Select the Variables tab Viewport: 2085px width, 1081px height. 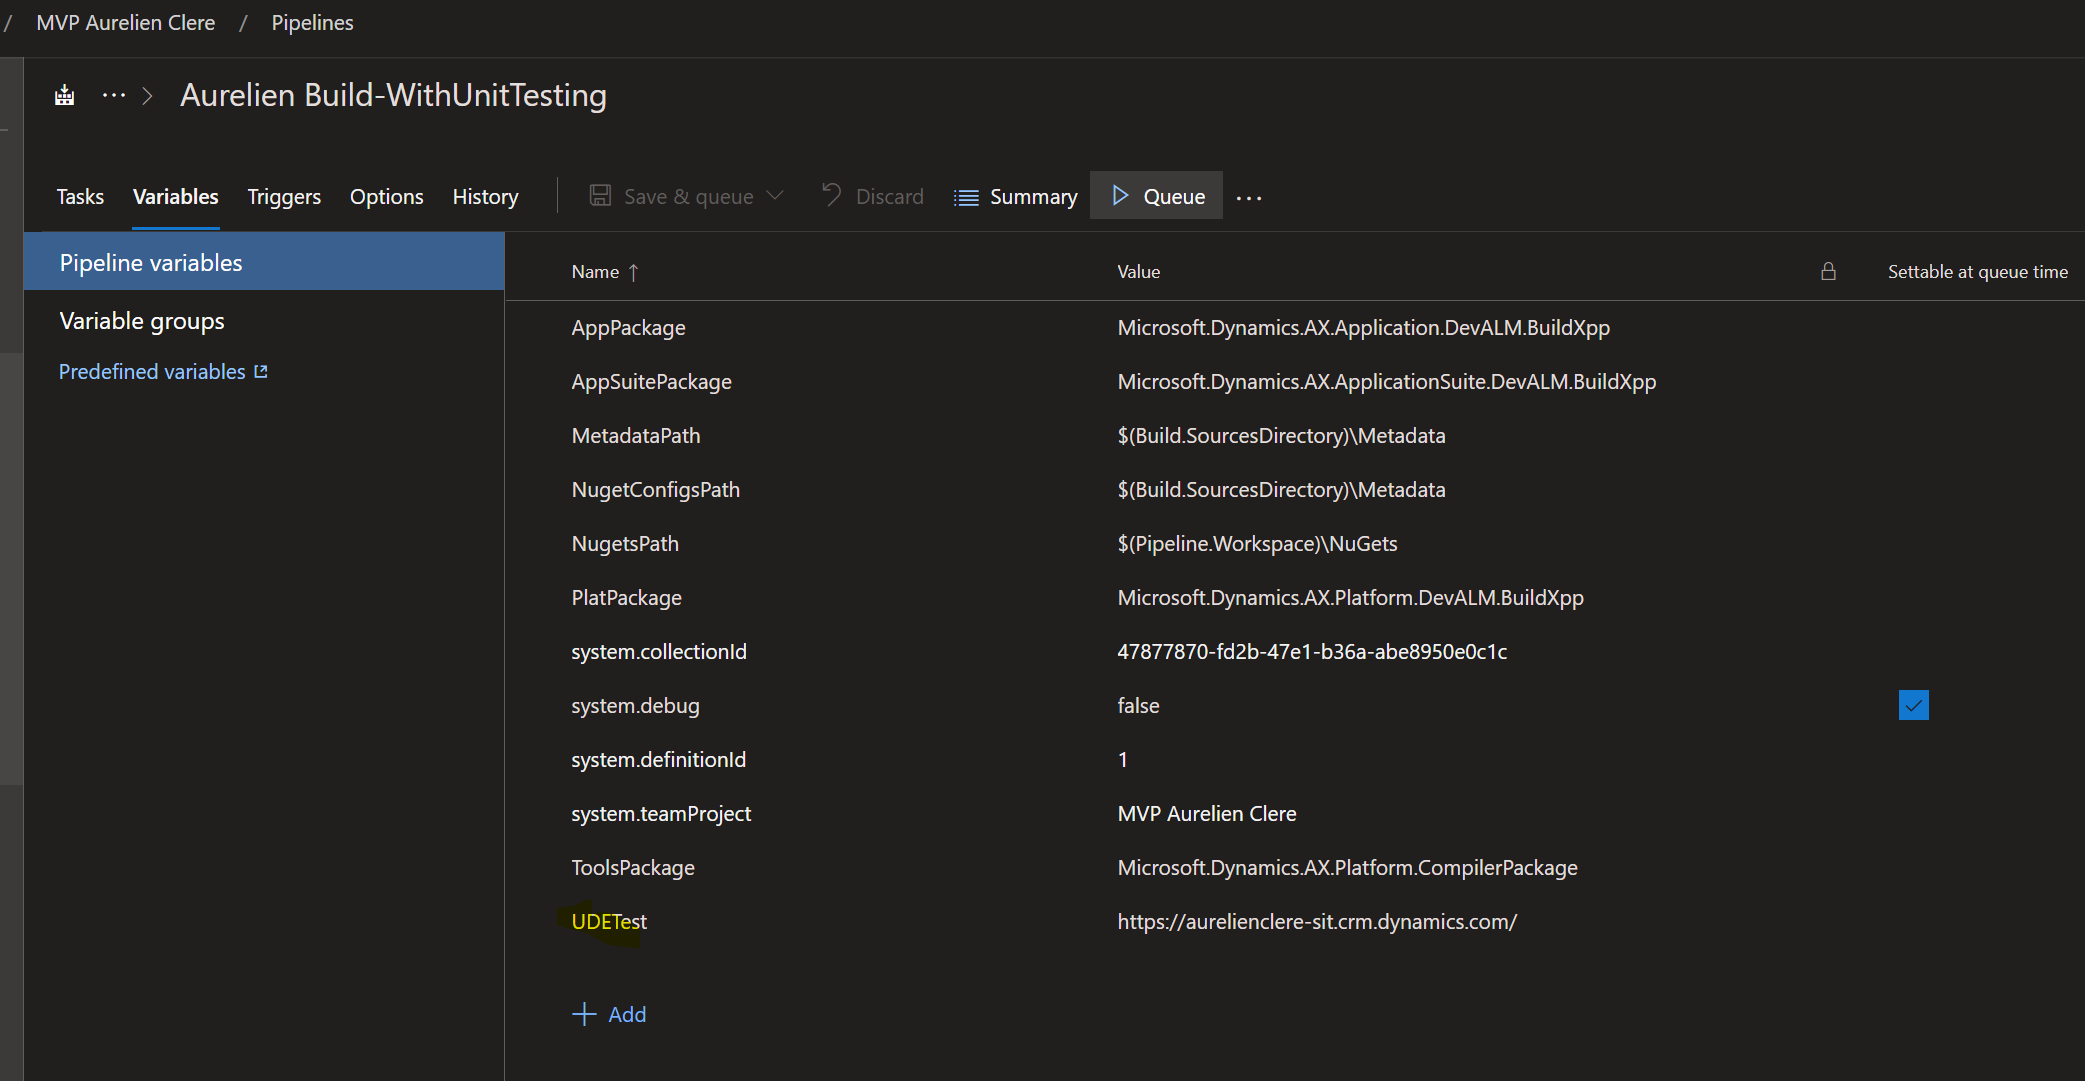pyautogui.click(x=176, y=197)
